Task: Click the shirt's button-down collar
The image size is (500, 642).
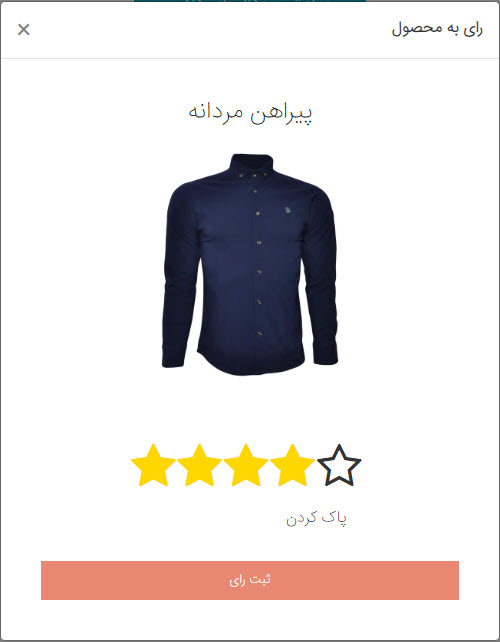Action: pos(251,166)
